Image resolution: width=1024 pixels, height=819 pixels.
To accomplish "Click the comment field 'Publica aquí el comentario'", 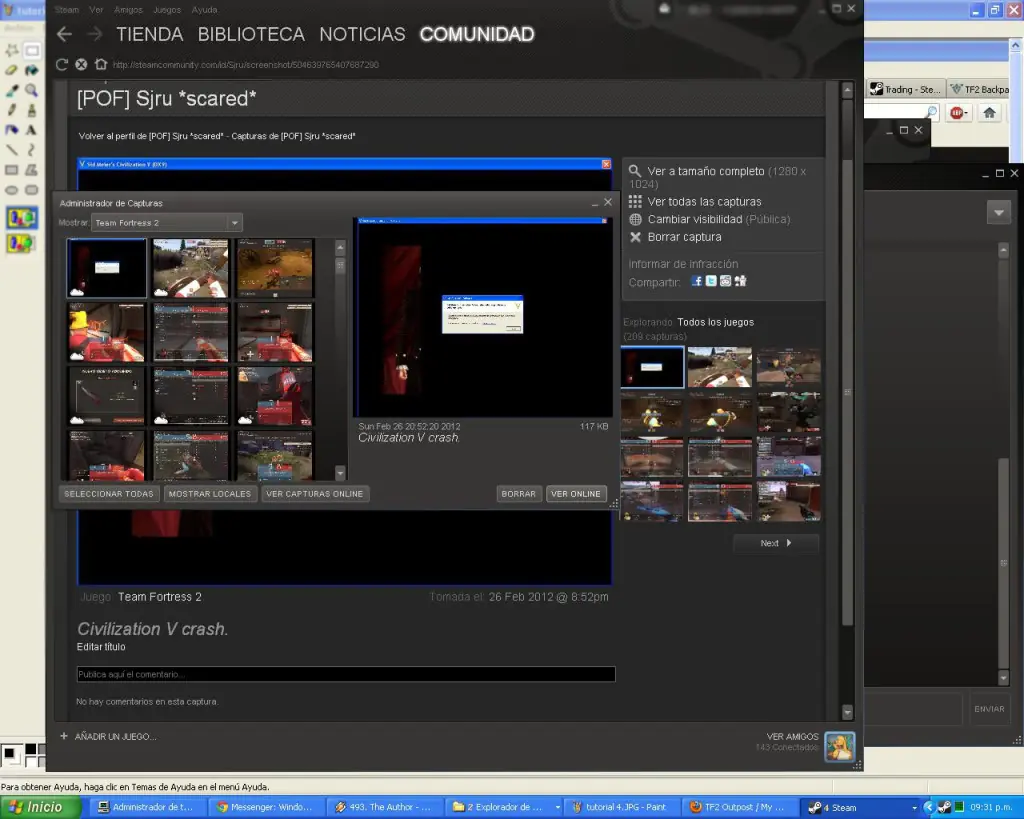I will click(346, 674).
